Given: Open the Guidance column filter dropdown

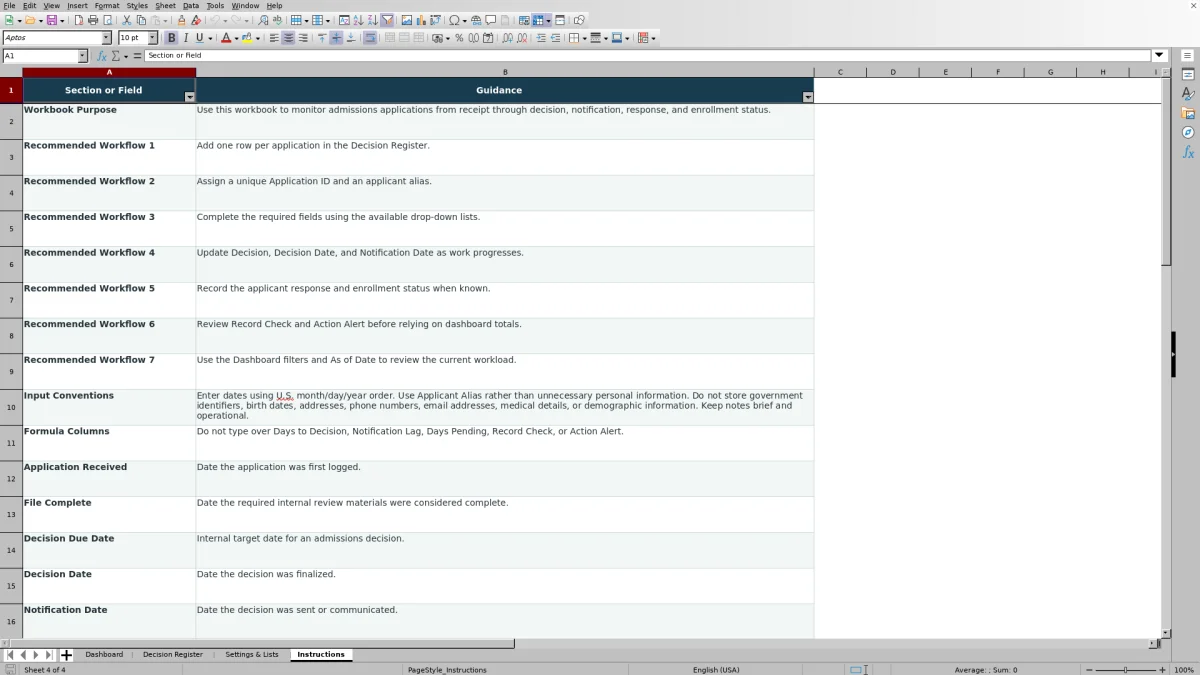Looking at the screenshot, I should [x=808, y=97].
